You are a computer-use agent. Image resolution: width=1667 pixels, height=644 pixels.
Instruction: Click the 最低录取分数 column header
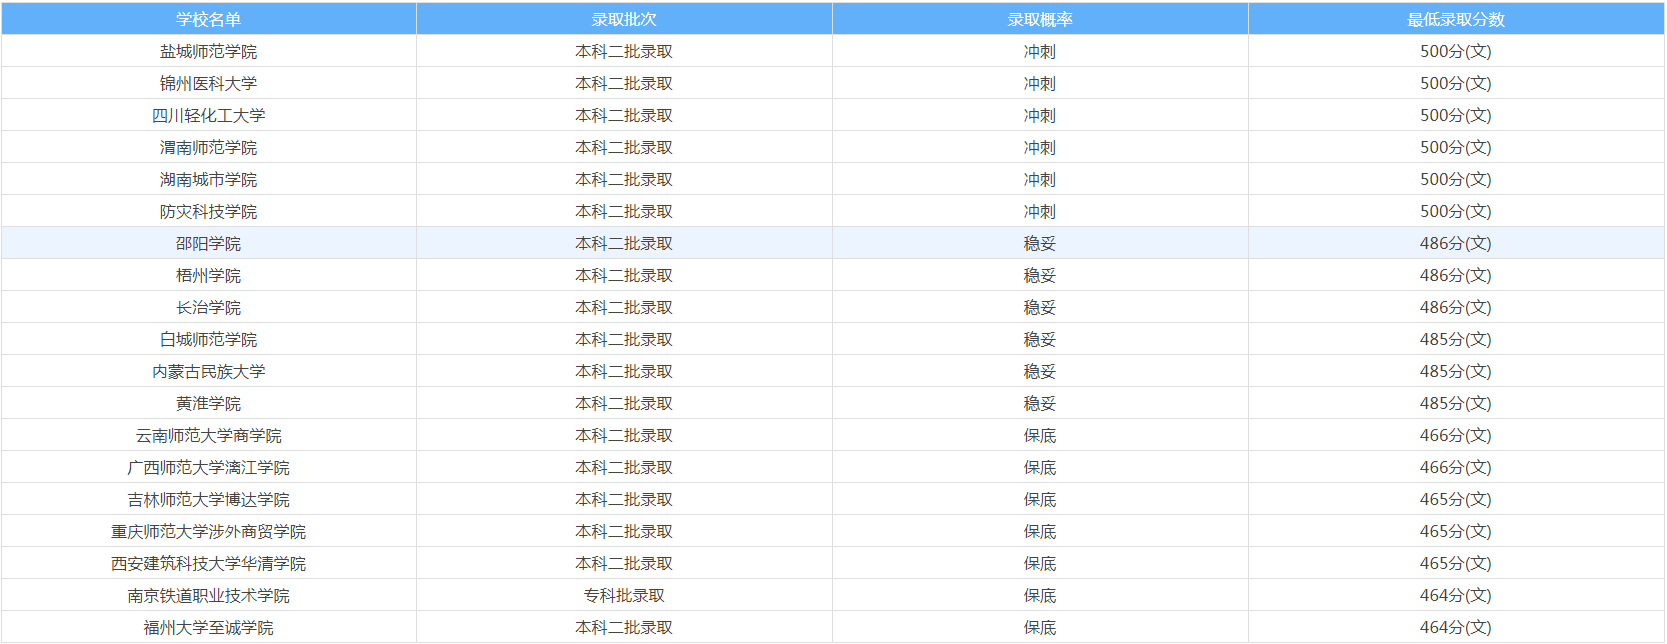pyautogui.click(x=1456, y=19)
